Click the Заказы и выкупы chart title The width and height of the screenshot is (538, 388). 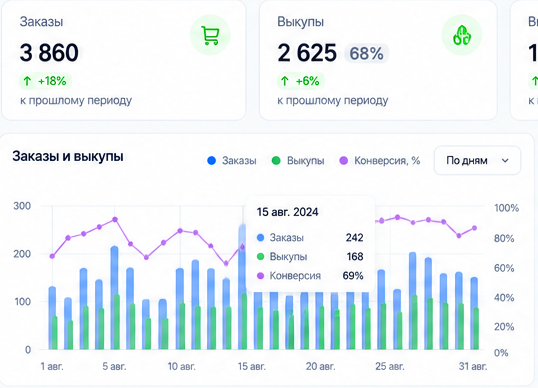coord(68,156)
